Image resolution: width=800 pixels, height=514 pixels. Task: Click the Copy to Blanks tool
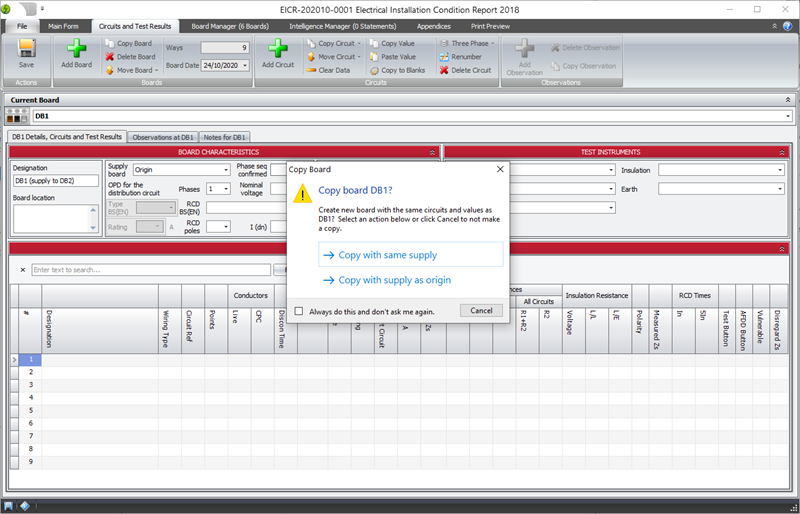pos(397,70)
